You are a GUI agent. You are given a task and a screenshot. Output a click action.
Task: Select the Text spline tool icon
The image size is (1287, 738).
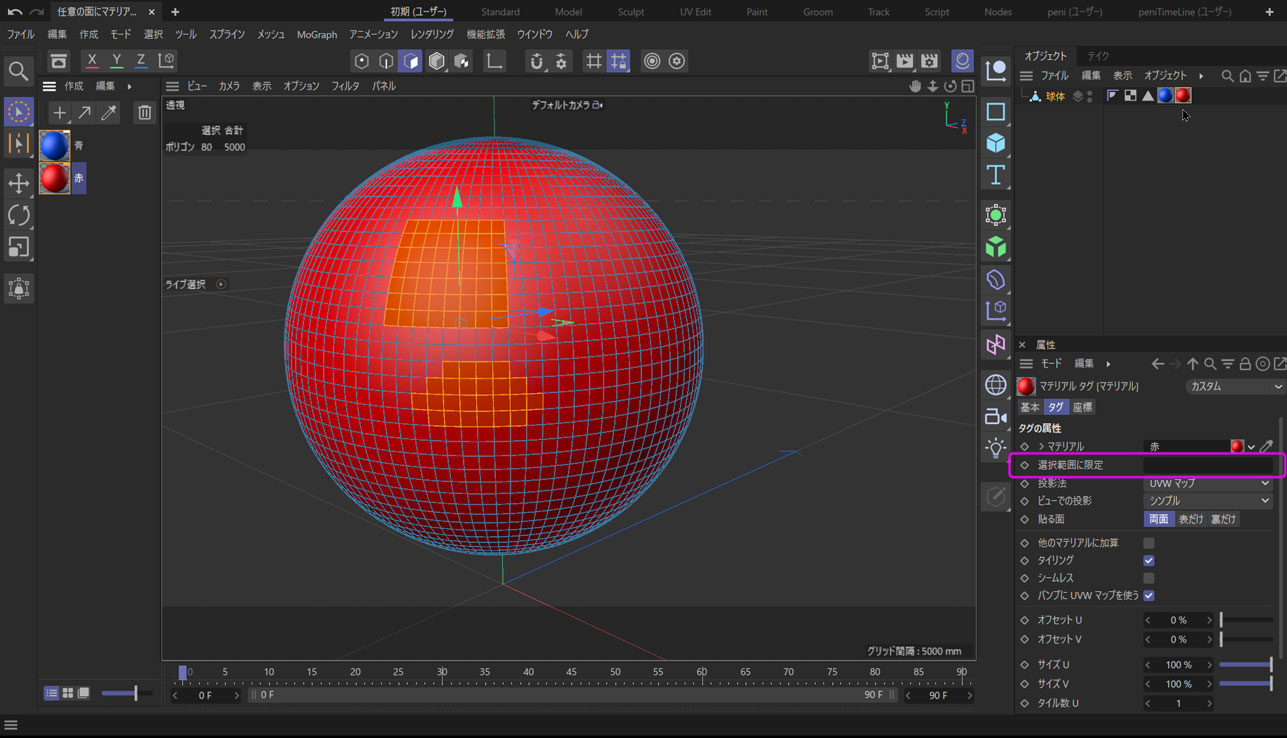[995, 175]
